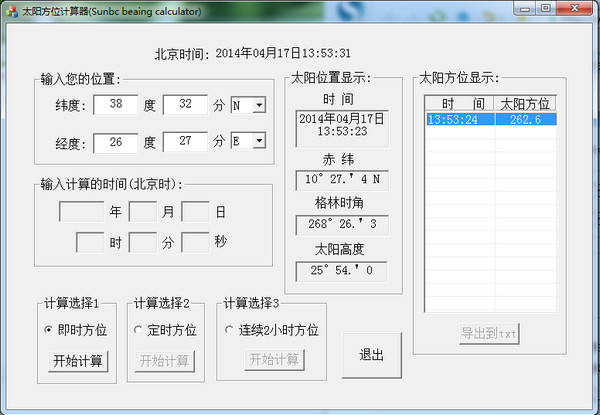
Task: Focus the longitude minutes field showing 27
Action: tap(184, 141)
